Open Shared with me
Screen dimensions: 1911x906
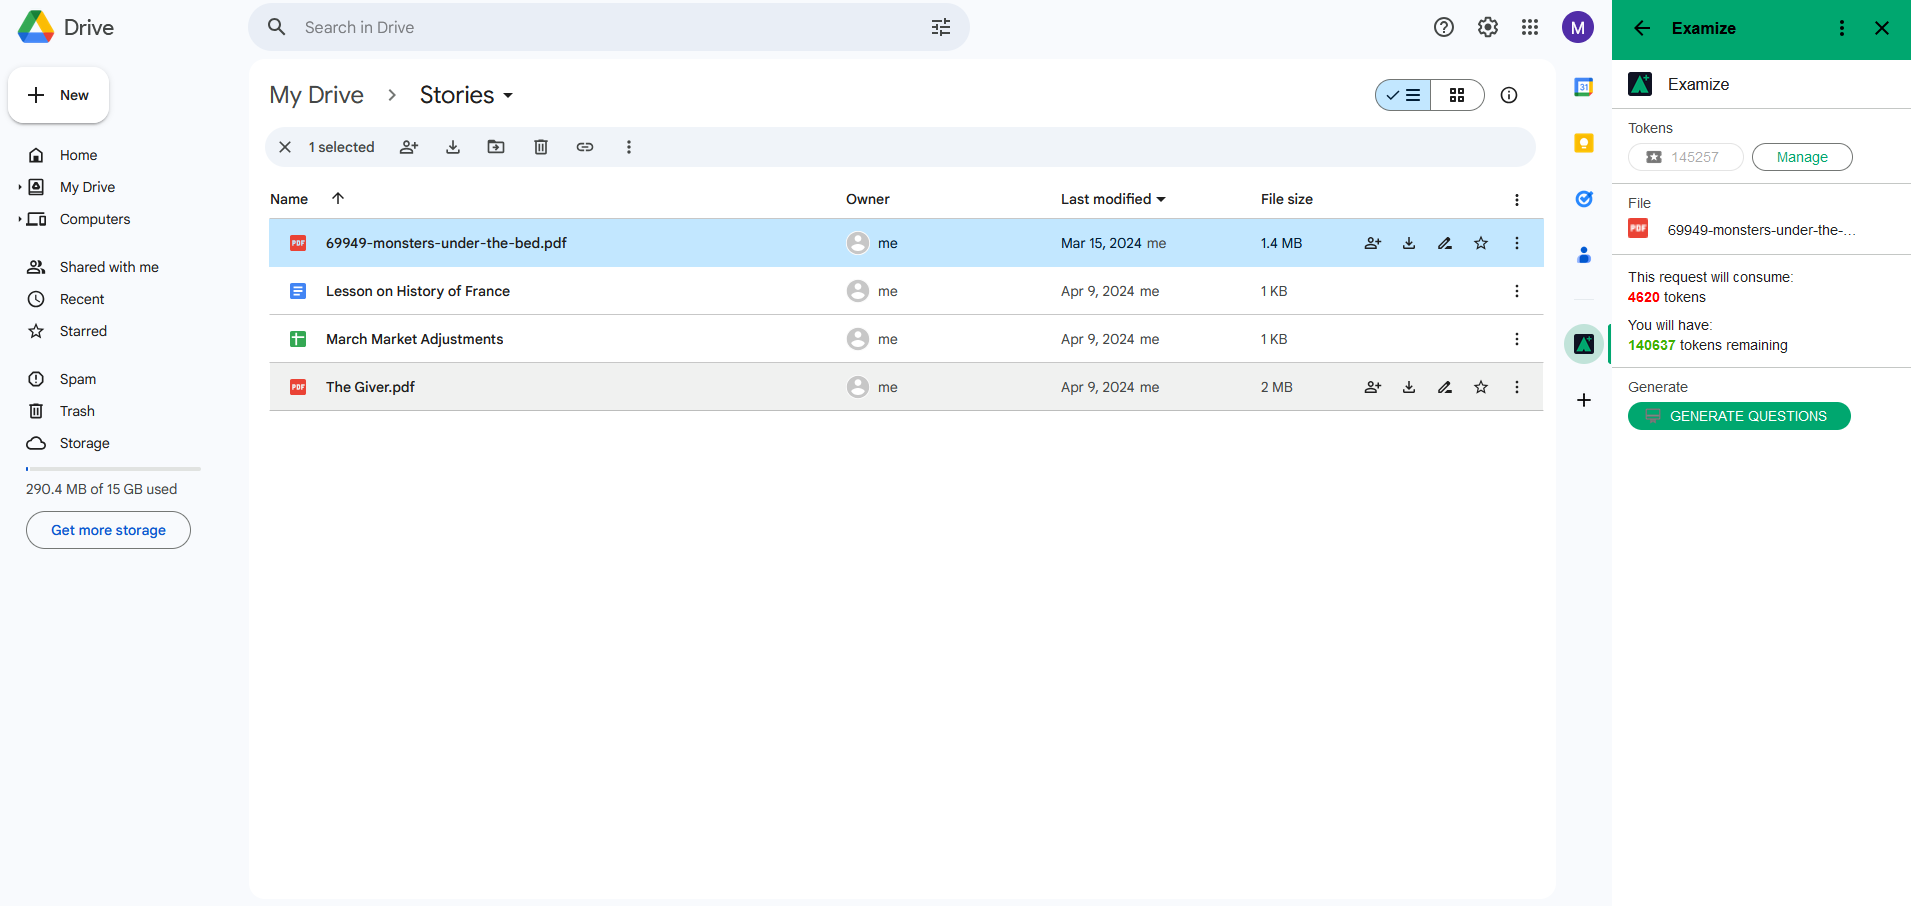point(110,267)
